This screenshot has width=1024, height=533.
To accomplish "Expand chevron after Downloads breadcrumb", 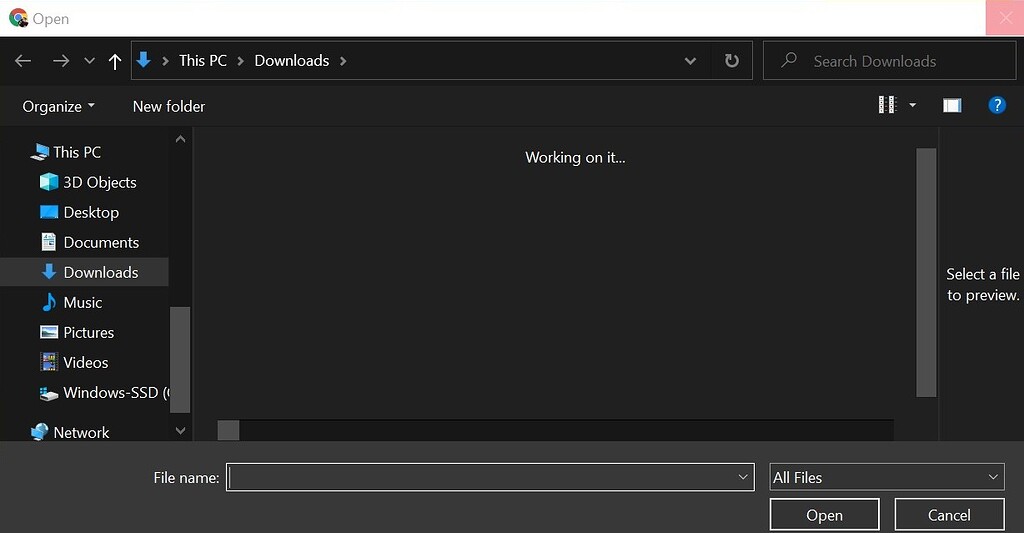I will coord(343,61).
